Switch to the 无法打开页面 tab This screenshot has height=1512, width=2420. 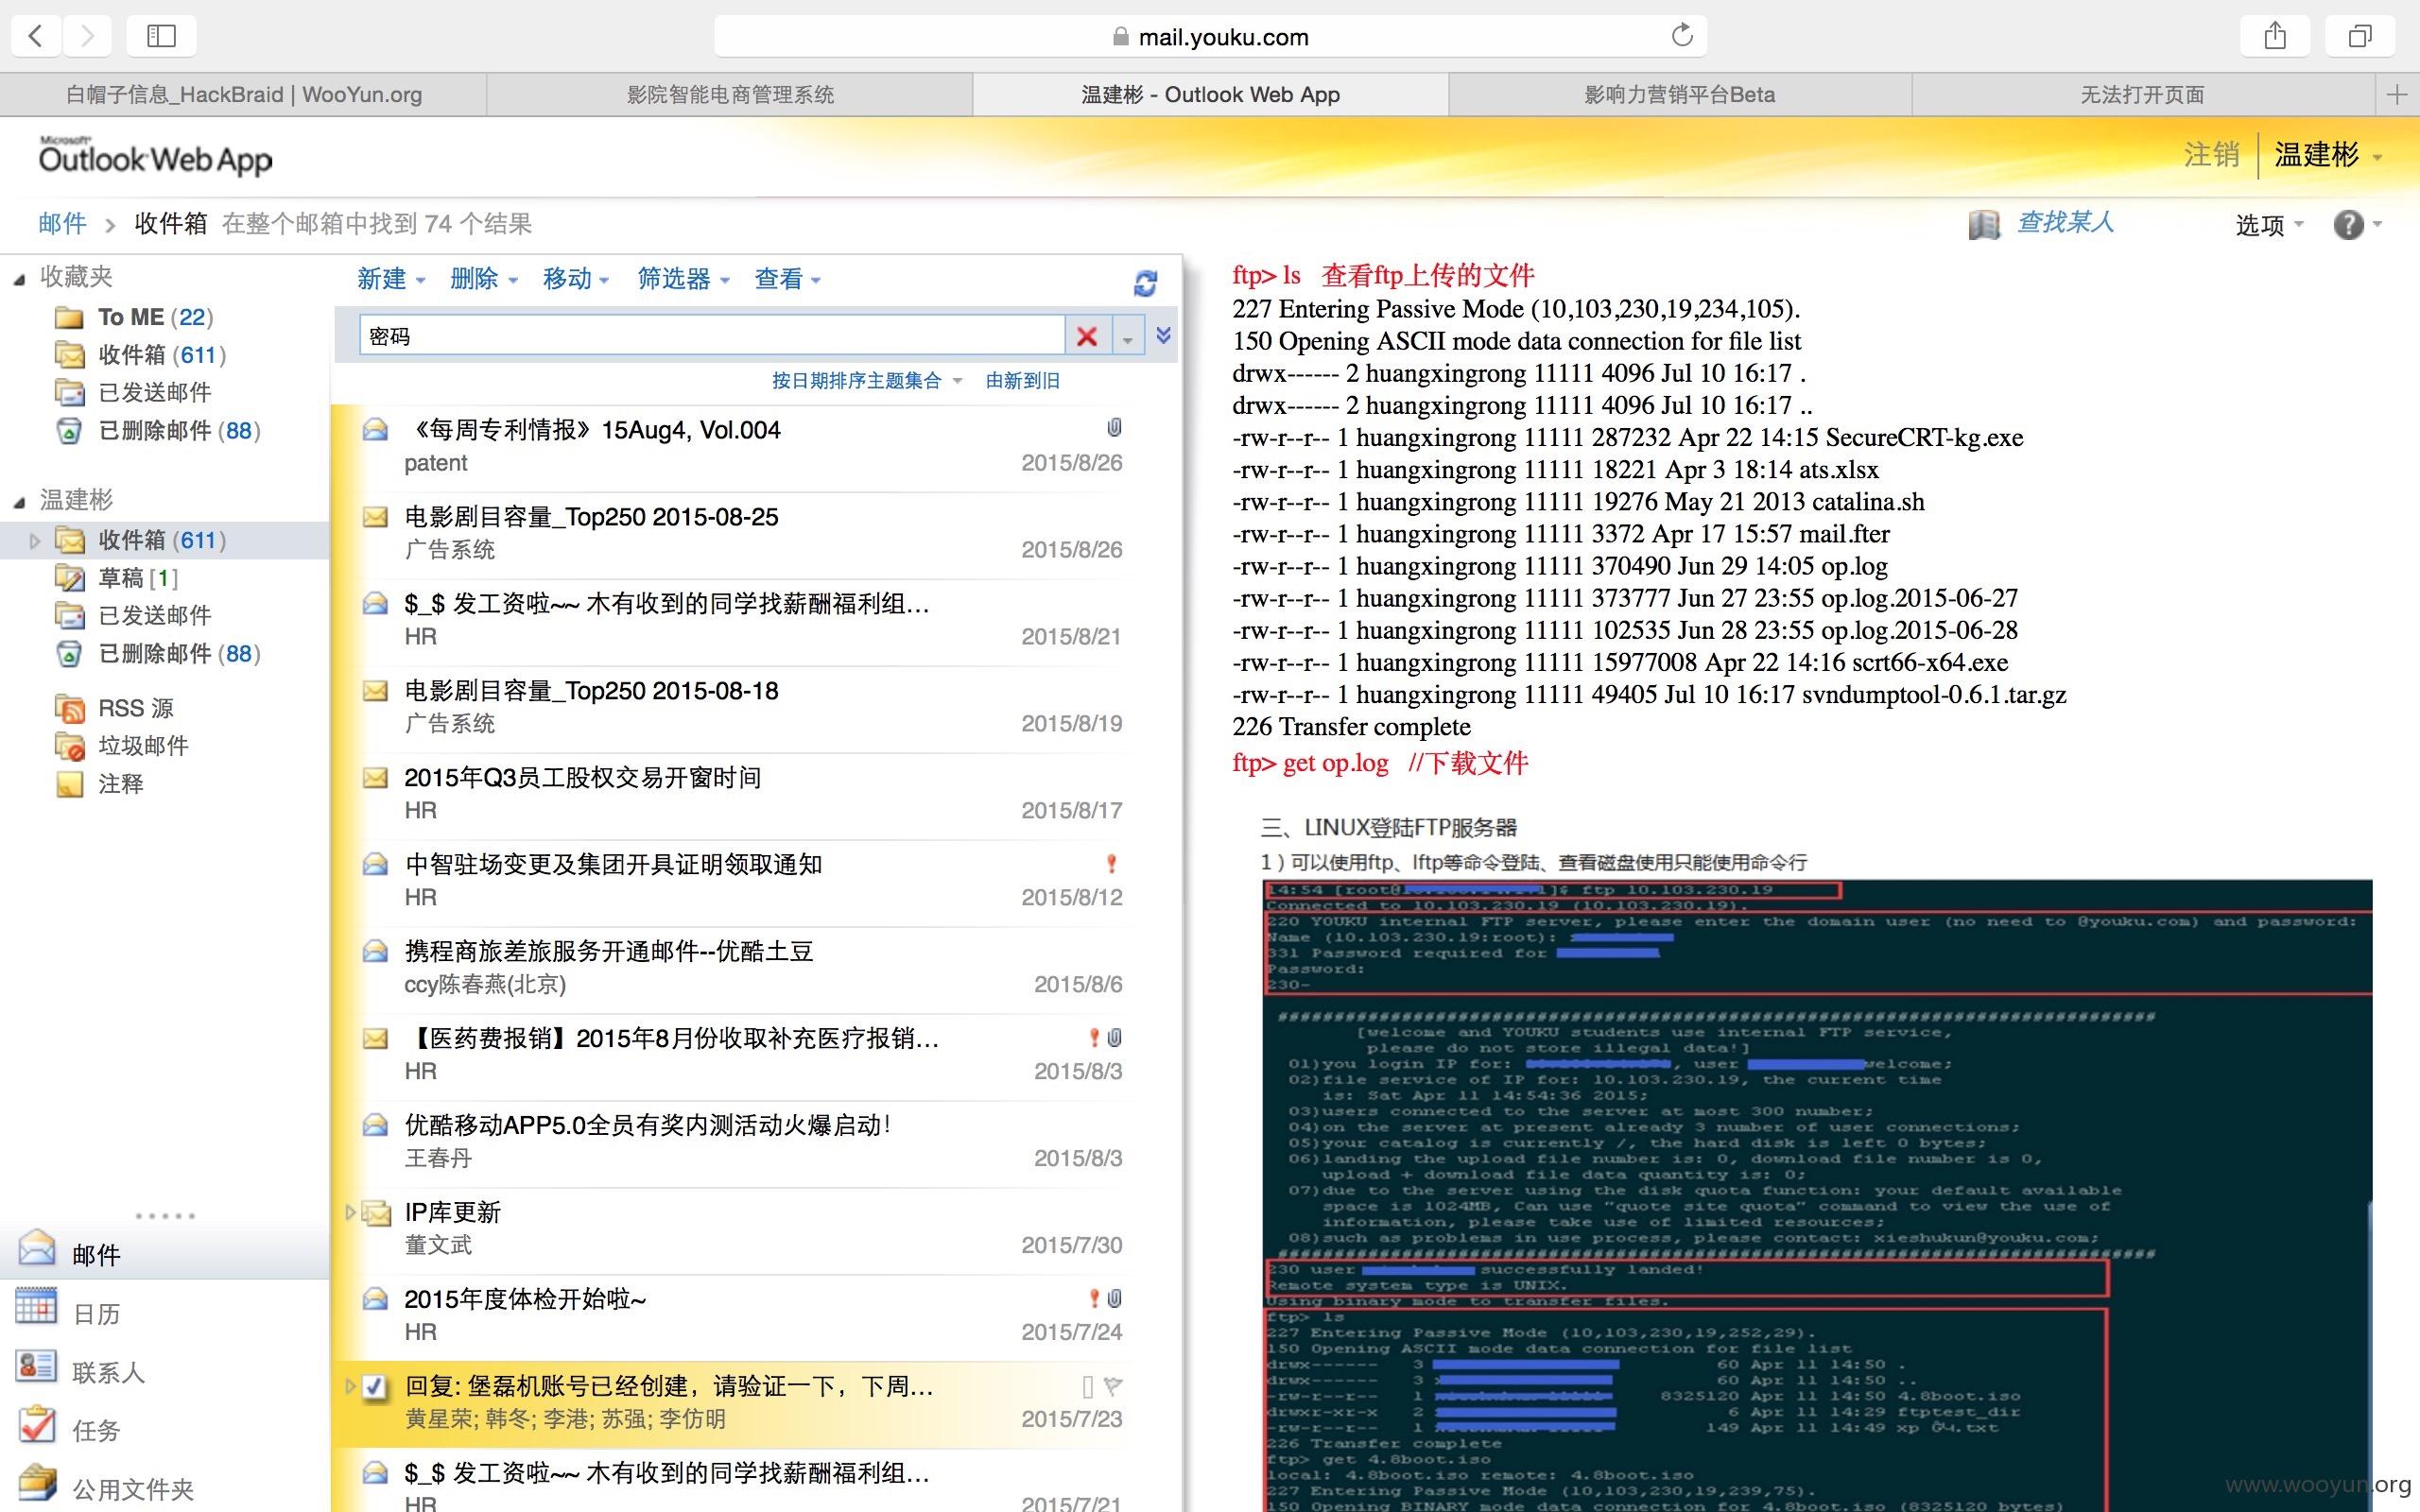(2143, 95)
